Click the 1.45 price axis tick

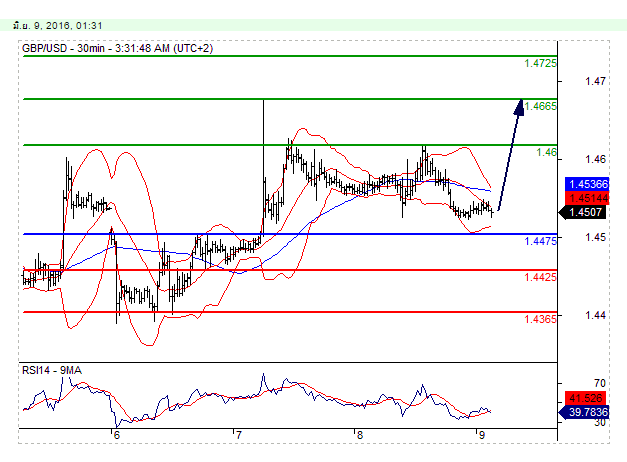point(595,237)
